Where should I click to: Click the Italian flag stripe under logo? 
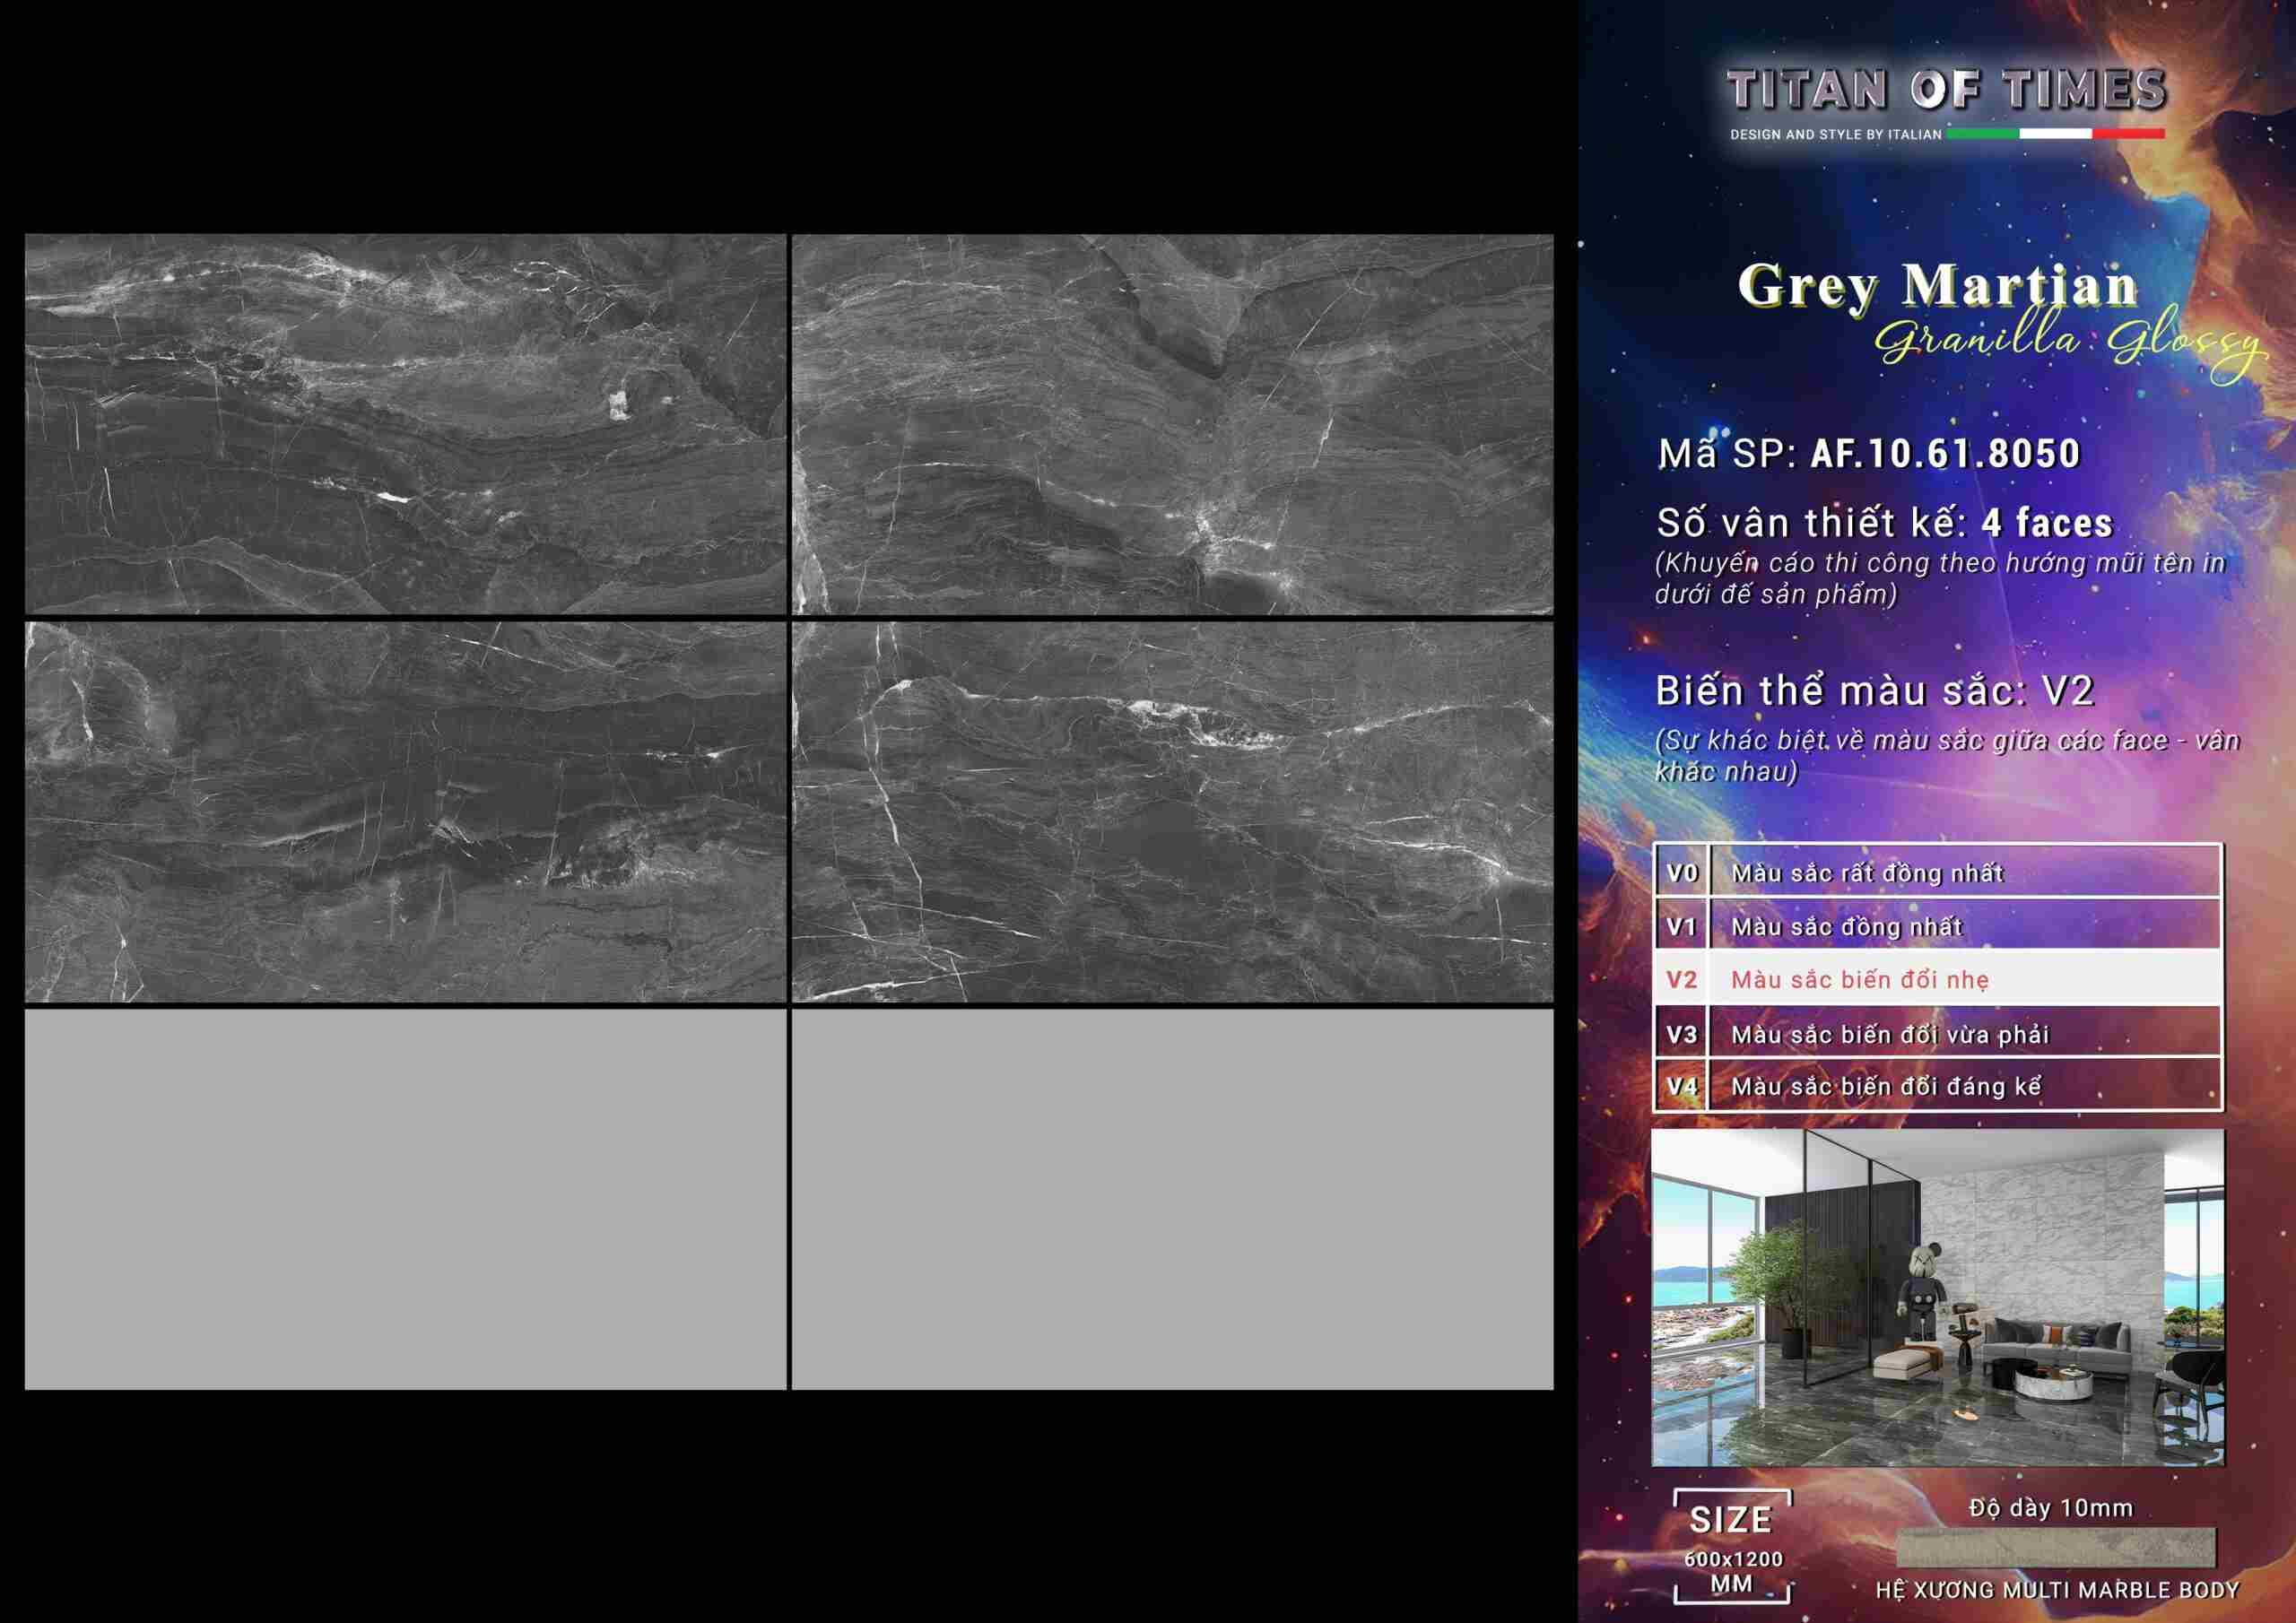tap(2055, 133)
